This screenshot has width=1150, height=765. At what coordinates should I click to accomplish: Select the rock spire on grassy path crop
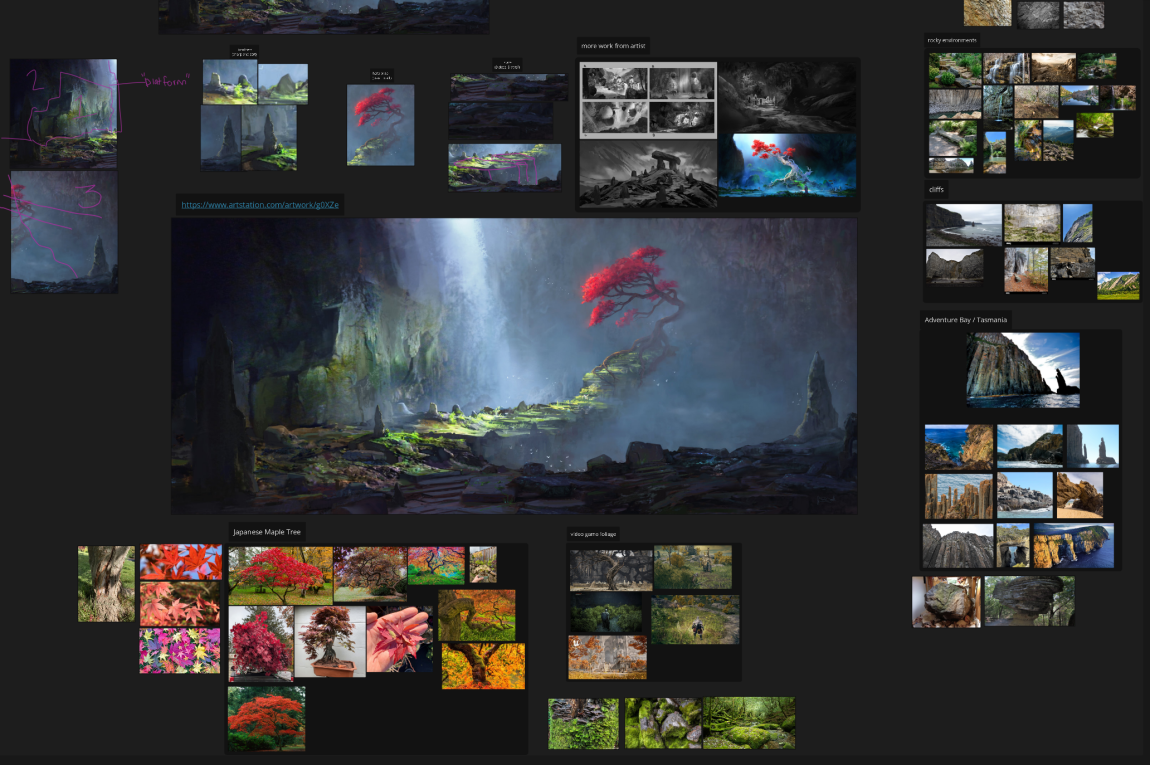tap(269, 138)
